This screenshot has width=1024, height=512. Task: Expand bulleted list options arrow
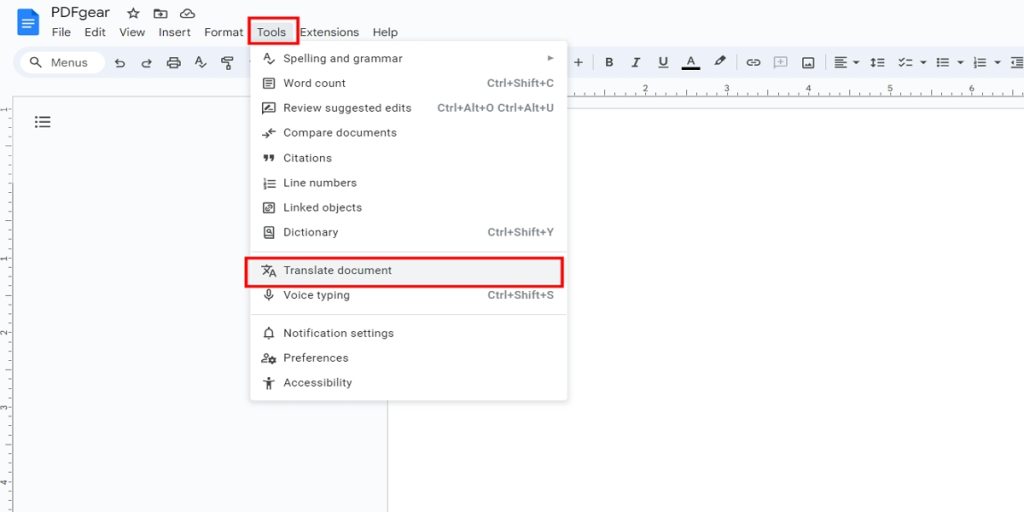click(960, 63)
